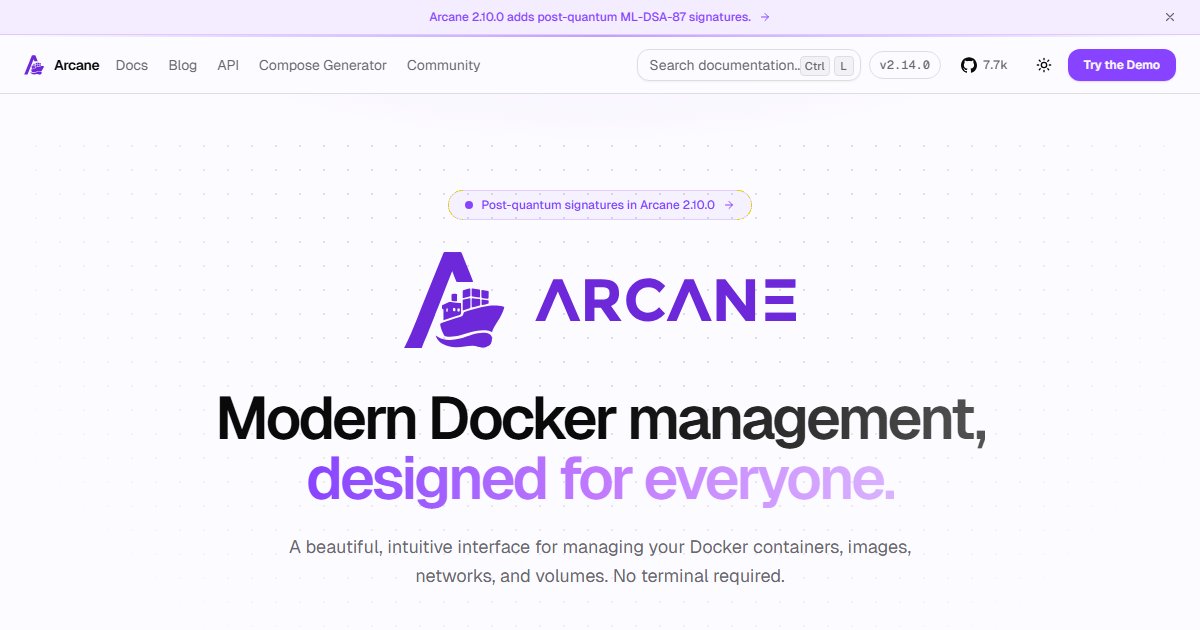The height and width of the screenshot is (630, 1200).
Task: Click the arrow icon in Post-quantum pill
Action: tap(730, 205)
